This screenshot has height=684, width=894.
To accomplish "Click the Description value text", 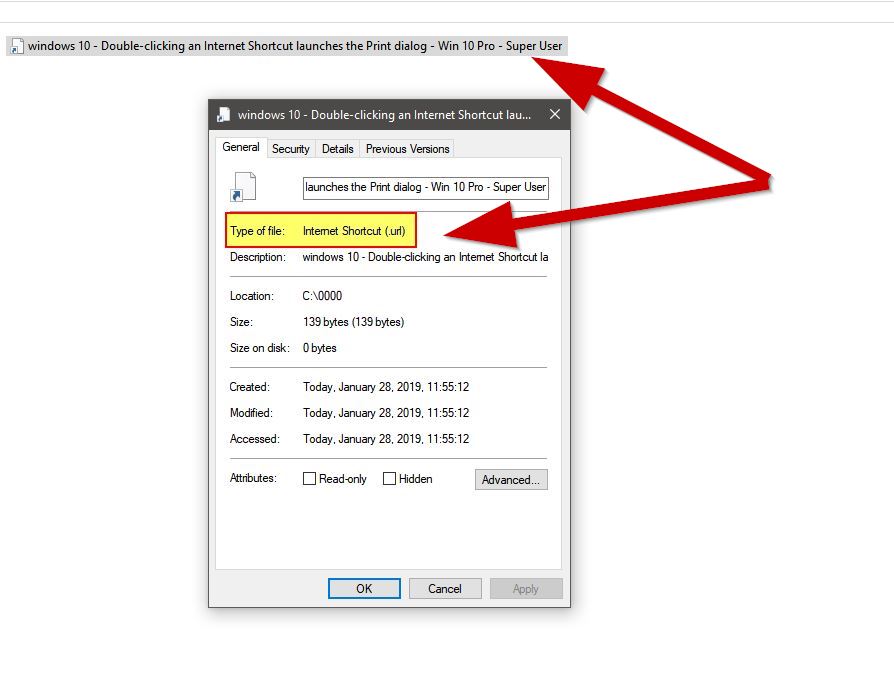I will pos(425,257).
